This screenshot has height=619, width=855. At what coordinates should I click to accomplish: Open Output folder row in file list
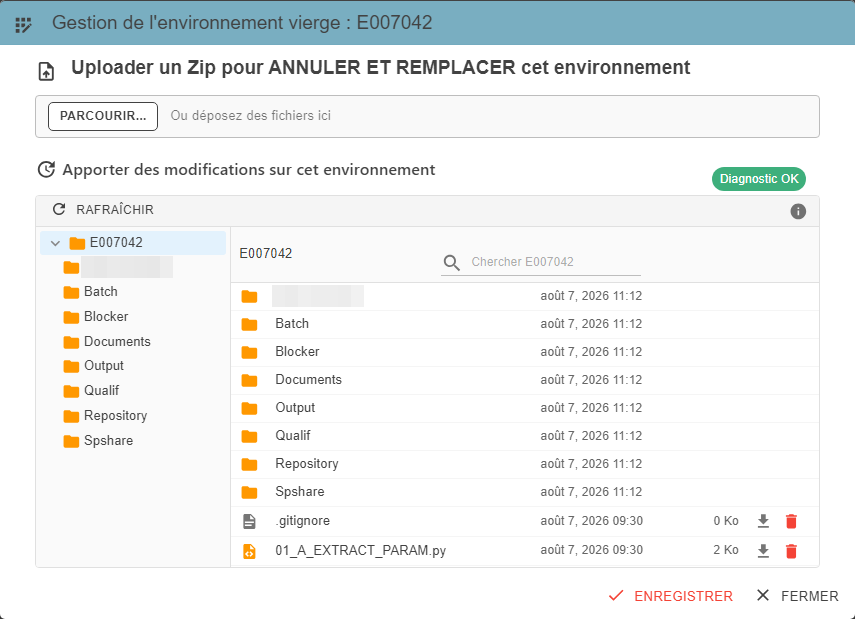pyautogui.click(x=525, y=408)
